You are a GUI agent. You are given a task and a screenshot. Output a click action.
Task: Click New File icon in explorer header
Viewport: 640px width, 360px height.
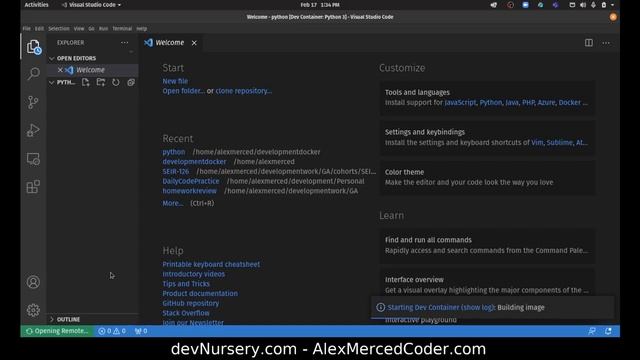[85, 82]
